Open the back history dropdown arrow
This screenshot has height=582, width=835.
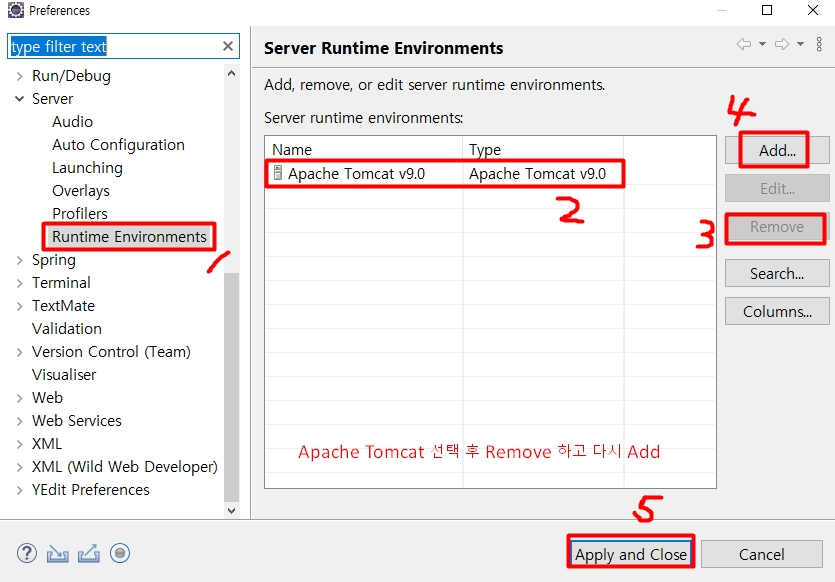762,44
